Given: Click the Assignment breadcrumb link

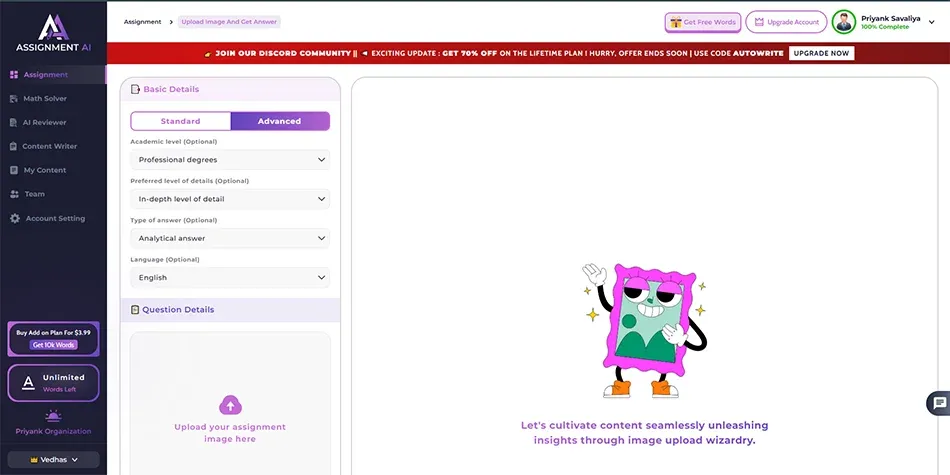Looking at the screenshot, I should (x=142, y=22).
